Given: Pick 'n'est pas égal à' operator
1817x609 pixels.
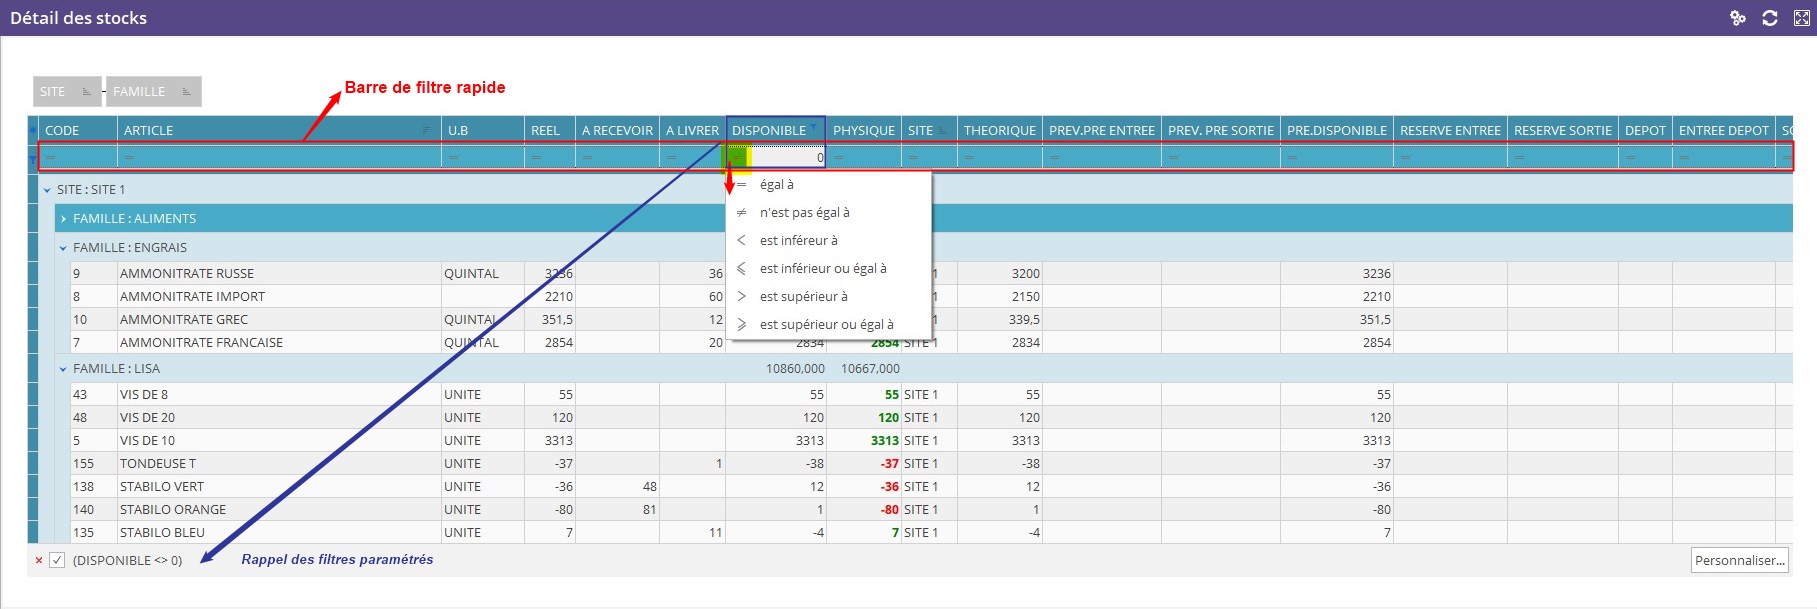Looking at the screenshot, I should click(x=804, y=213).
